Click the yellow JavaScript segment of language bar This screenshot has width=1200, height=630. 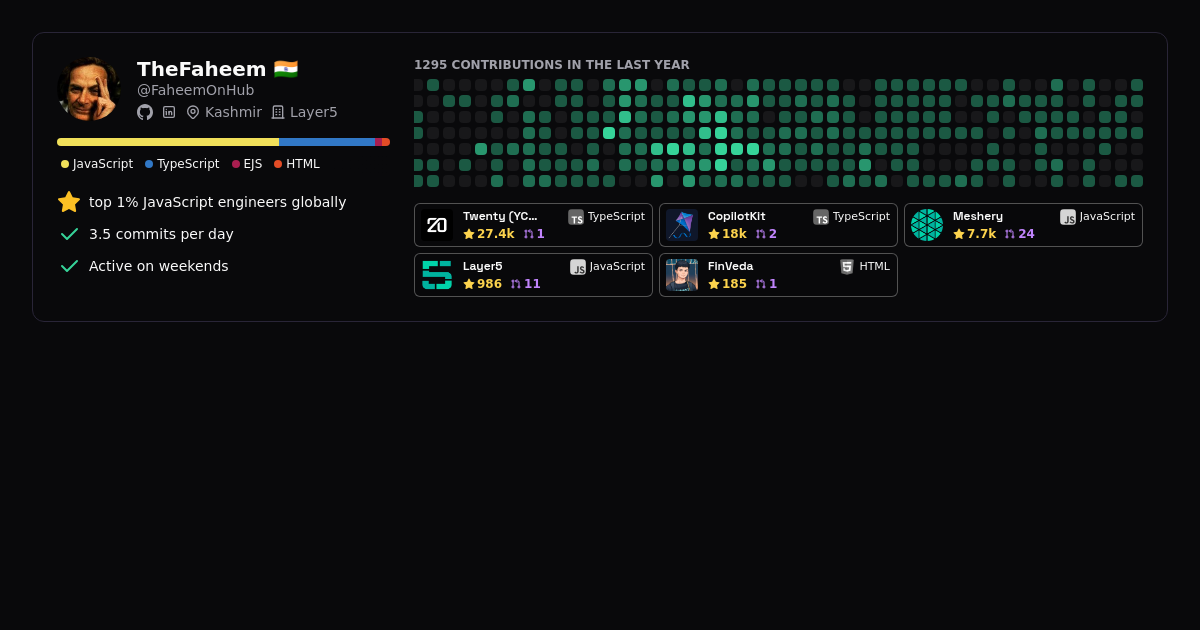click(x=168, y=142)
